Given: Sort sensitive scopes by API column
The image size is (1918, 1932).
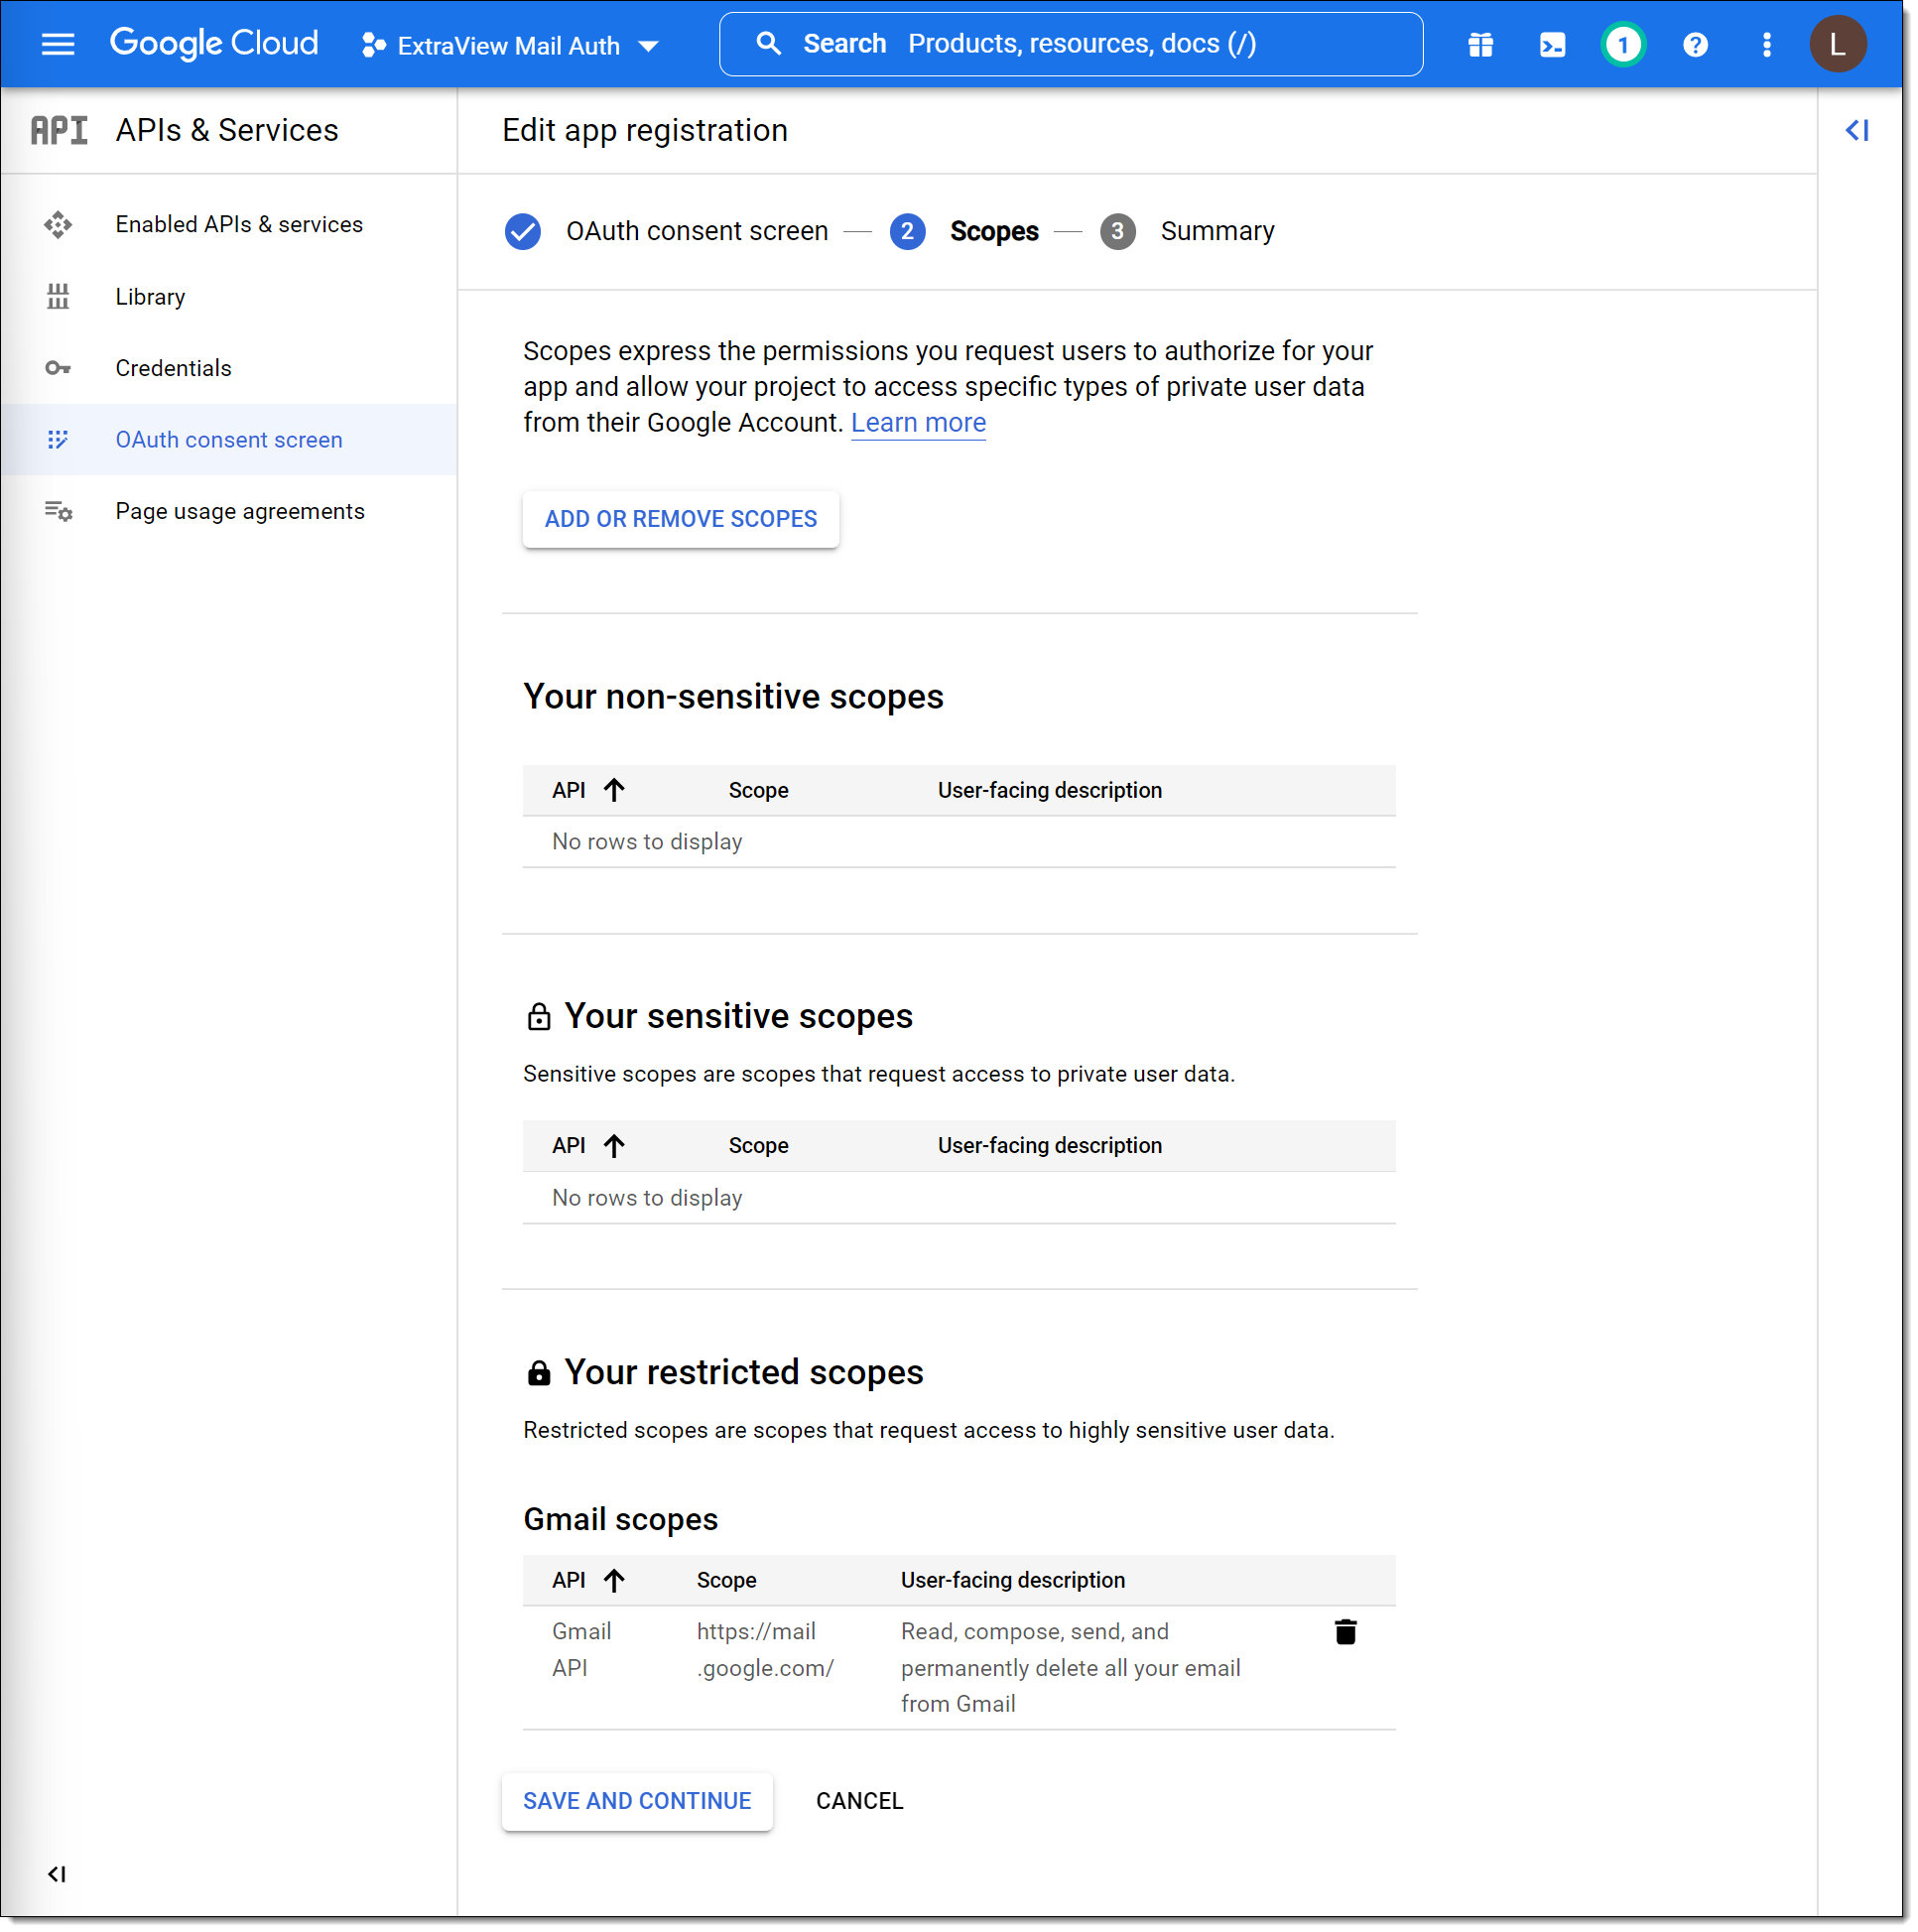Looking at the screenshot, I should click(x=588, y=1145).
